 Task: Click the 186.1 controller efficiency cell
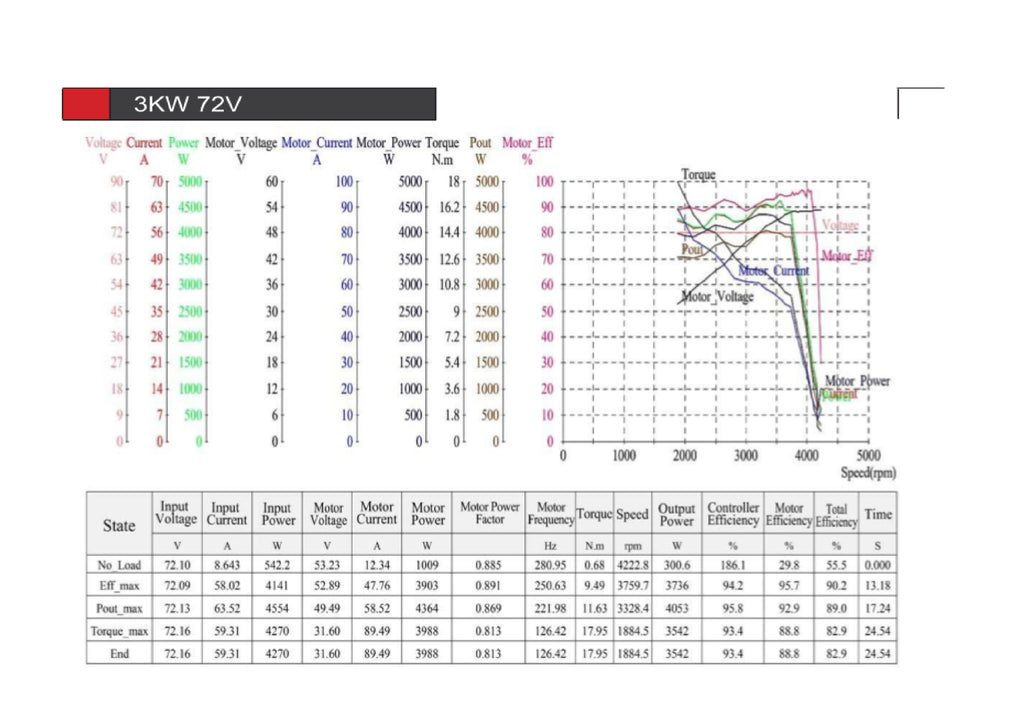733,565
